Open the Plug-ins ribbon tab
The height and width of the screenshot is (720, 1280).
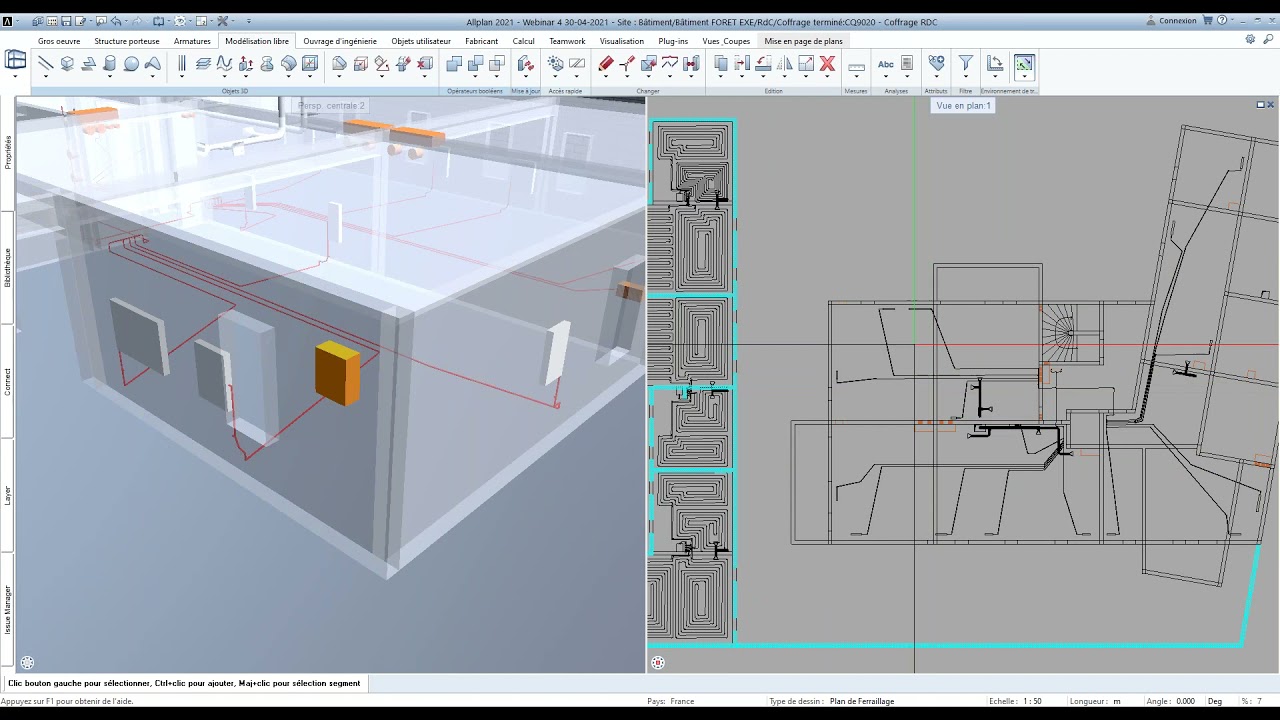[673, 41]
